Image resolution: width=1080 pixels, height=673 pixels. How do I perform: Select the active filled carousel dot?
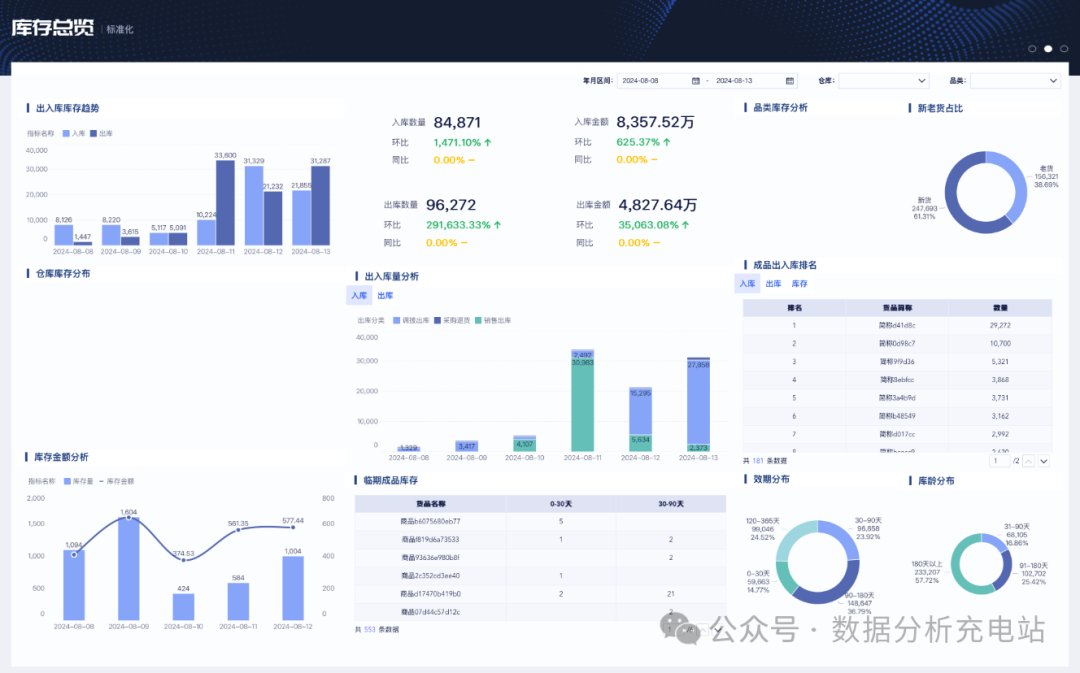(x=1048, y=49)
